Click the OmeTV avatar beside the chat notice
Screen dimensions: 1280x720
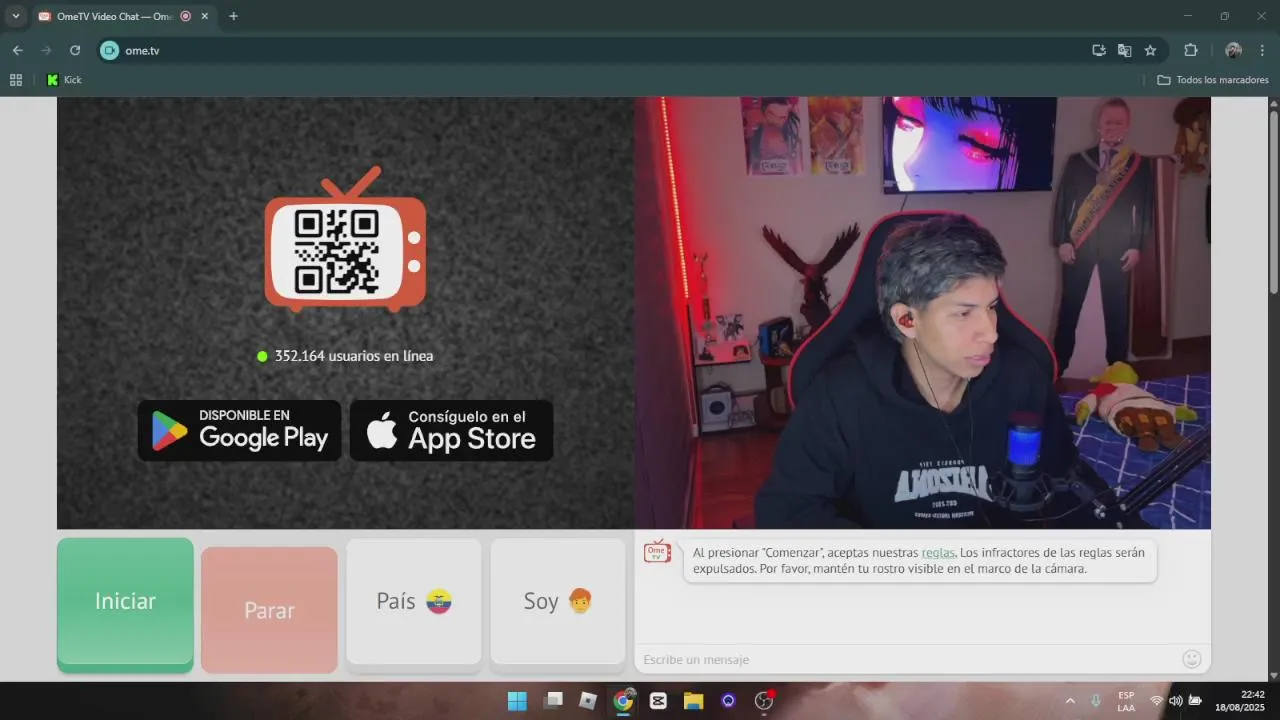click(657, 552)
